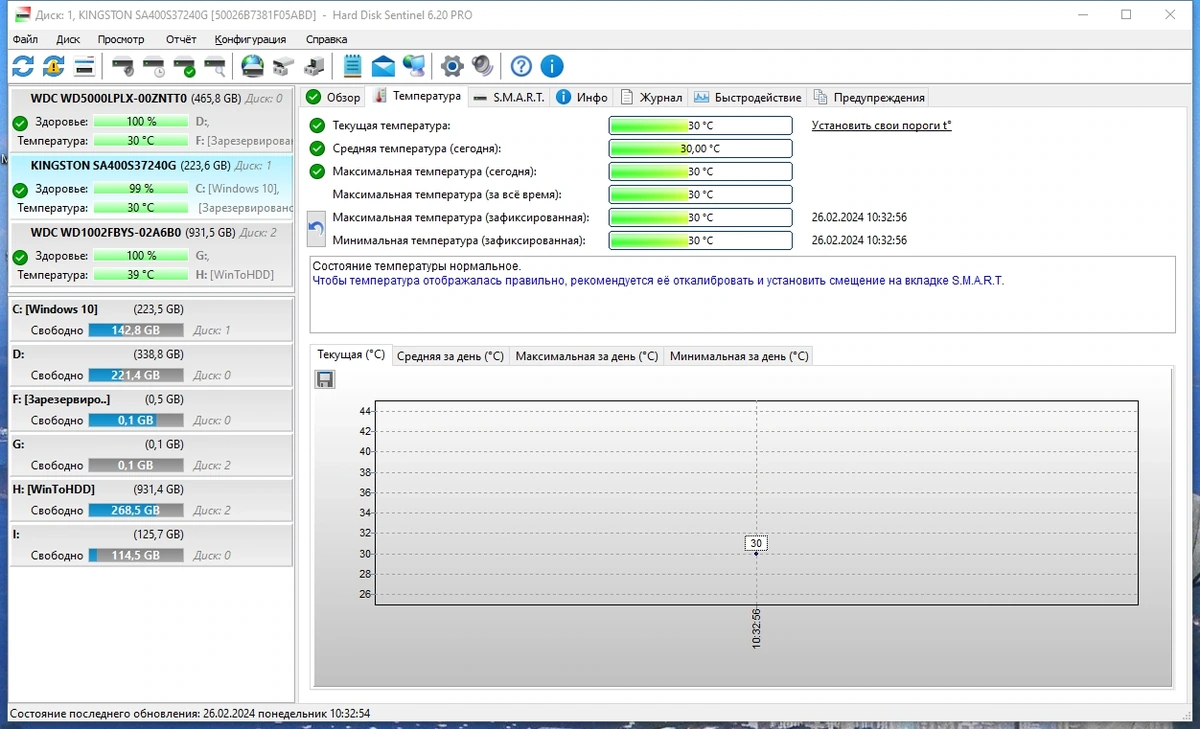Select the KINGSTON SA400S37240G disk header
This screenshot has height=729, width=1200.
(152, 165)
